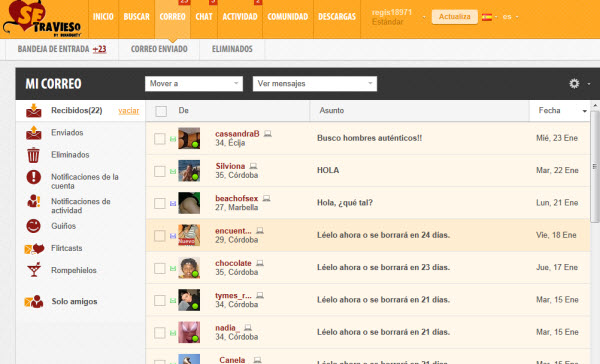Open the Recibidos inbox tray icon
Image resolution: width=600 pixels, height=364 pixels.
click(34, 111)
